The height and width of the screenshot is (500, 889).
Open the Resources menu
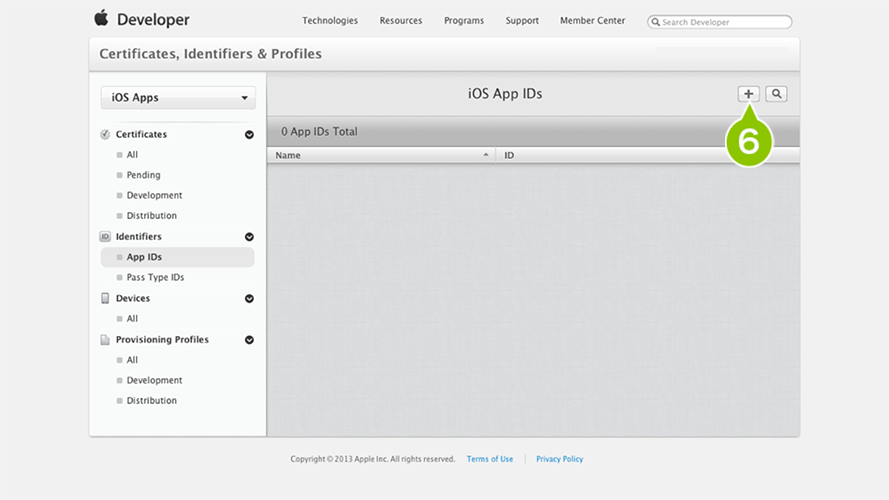coord(401,20)
